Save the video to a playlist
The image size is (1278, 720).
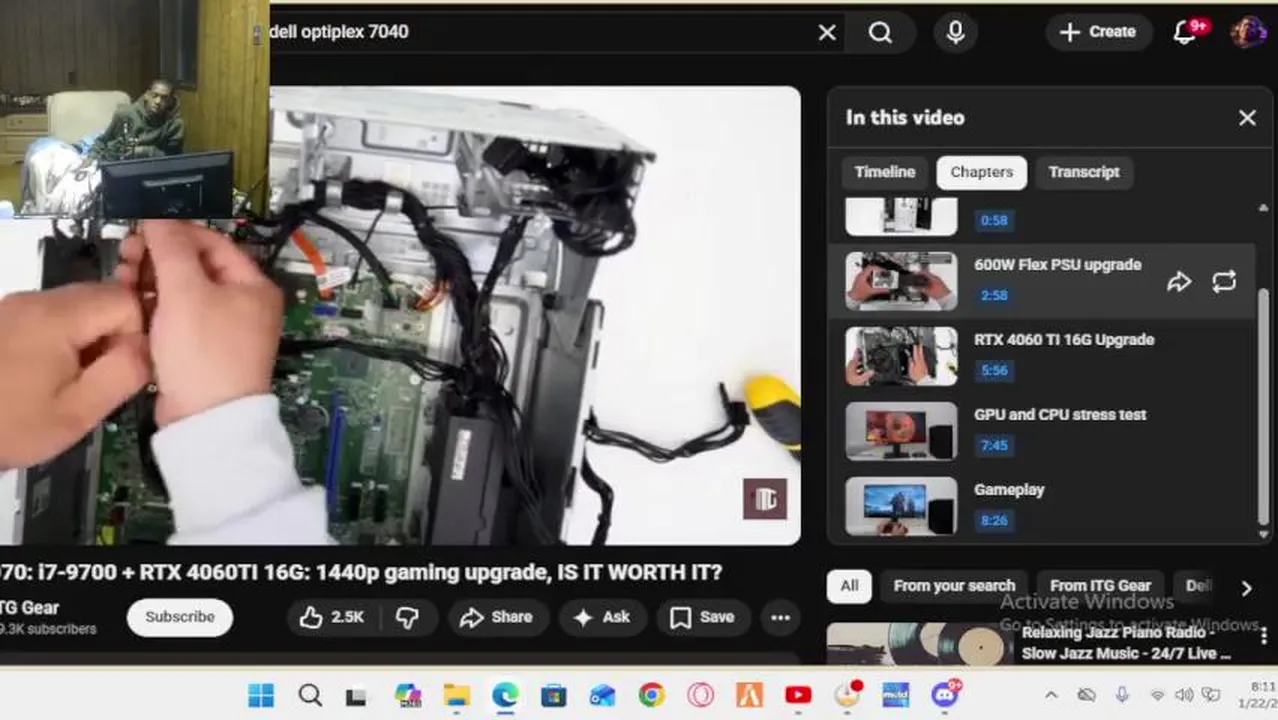tap(702, 617)
